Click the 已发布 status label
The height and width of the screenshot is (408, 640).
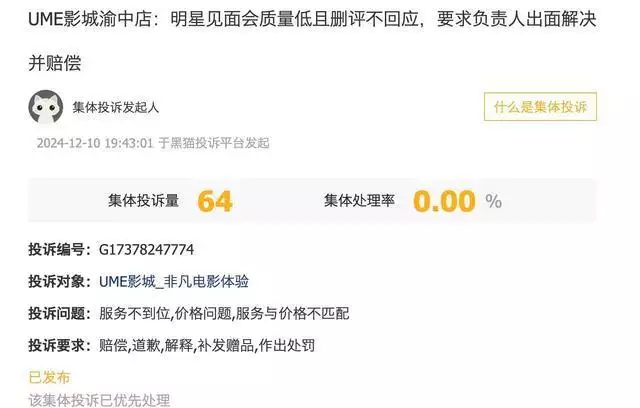coord(49,377)
